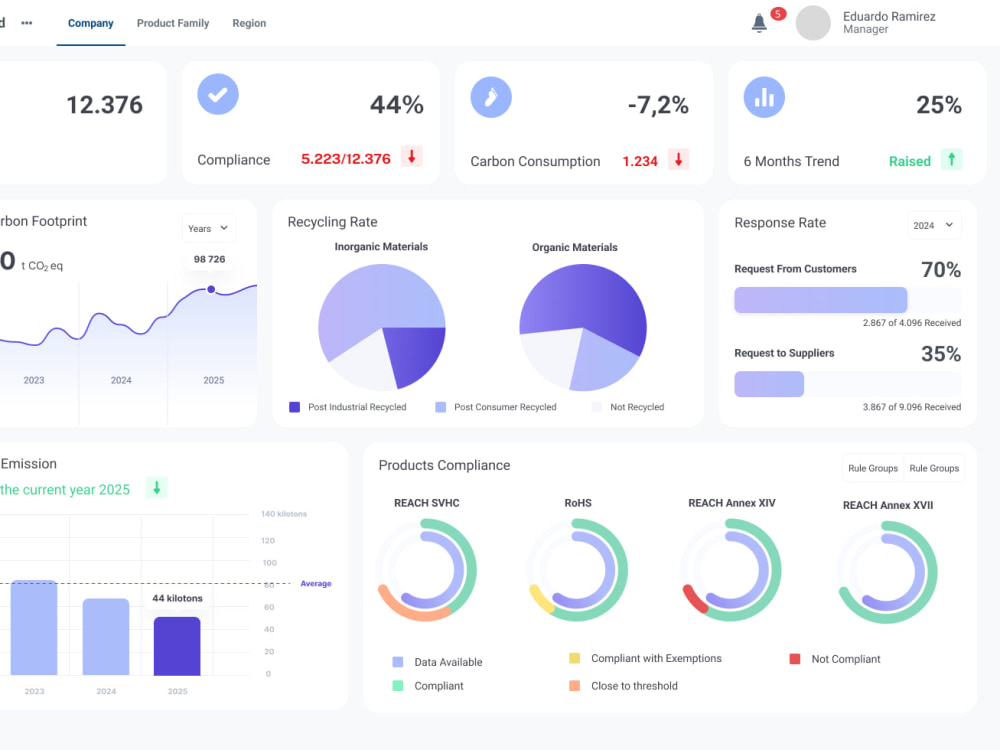
Task: Click the 35% response rate value
Action: pyautogui.click(x=941, y=354)
